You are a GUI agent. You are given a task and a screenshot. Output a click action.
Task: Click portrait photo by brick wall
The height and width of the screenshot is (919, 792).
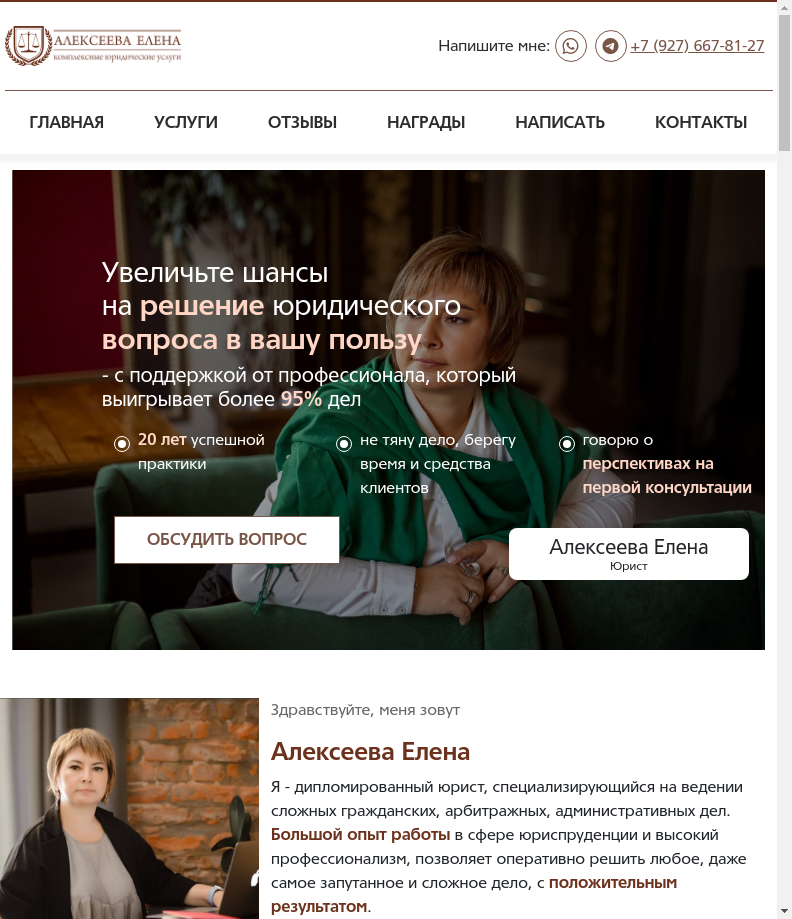point(129,809)
